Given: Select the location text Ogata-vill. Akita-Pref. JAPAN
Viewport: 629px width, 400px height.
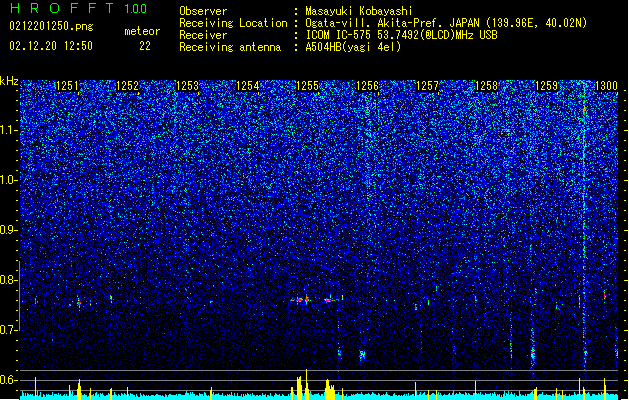Looking at the screenshot, I should [x=392, y=23].
